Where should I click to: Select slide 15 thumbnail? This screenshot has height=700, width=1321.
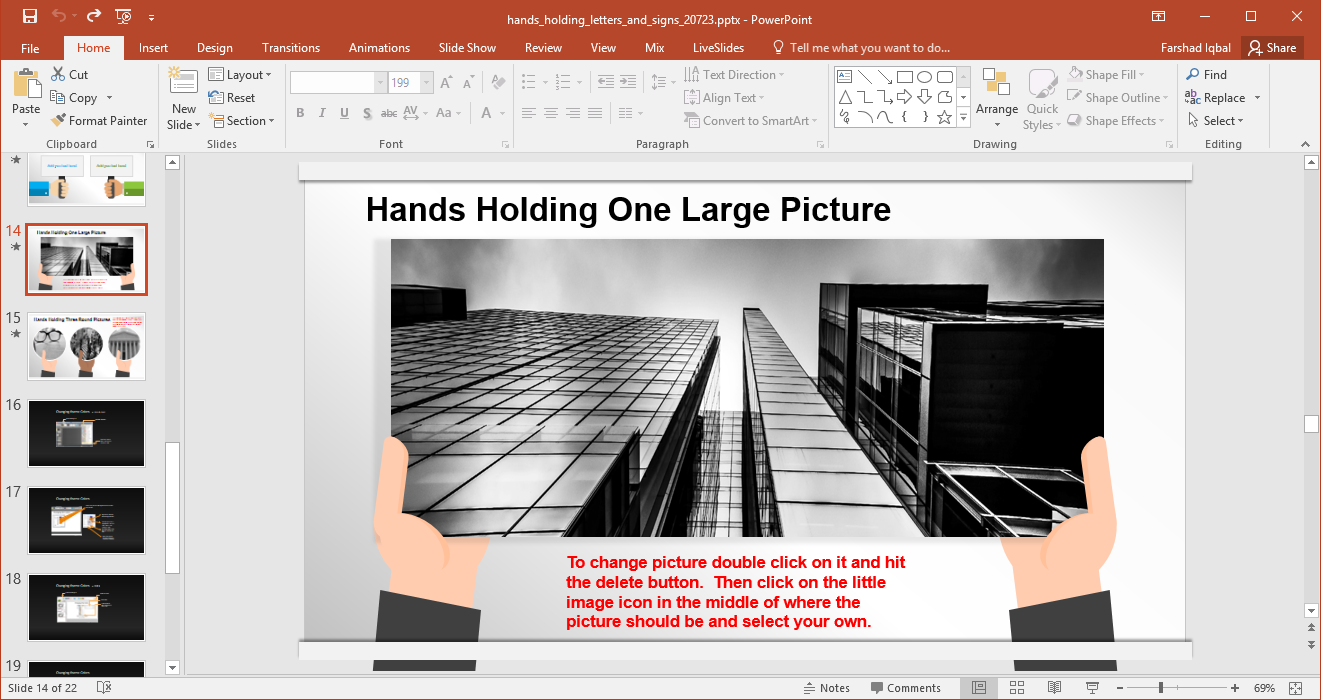[x=87, y=346]
